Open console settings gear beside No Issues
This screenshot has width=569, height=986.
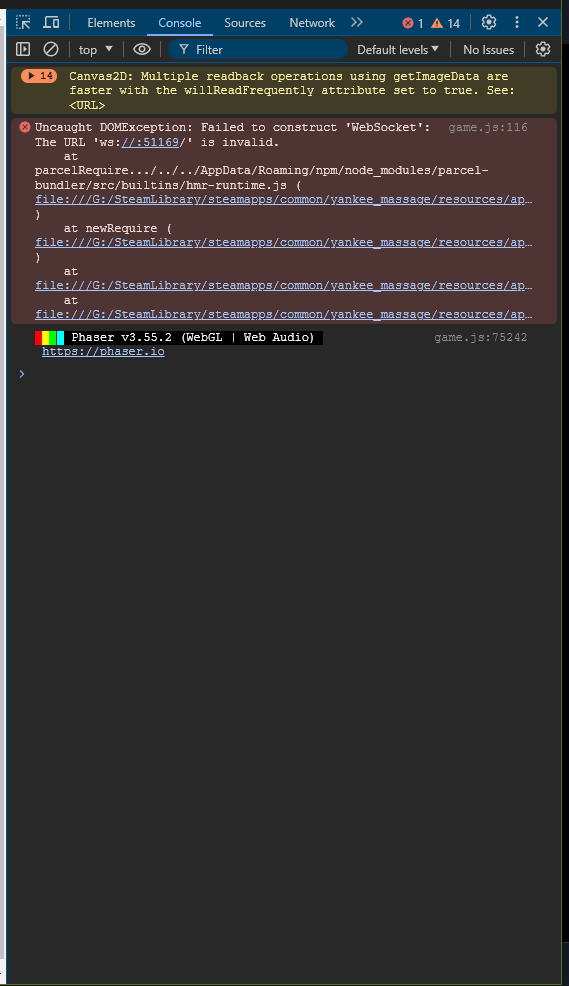pos(543,49)
